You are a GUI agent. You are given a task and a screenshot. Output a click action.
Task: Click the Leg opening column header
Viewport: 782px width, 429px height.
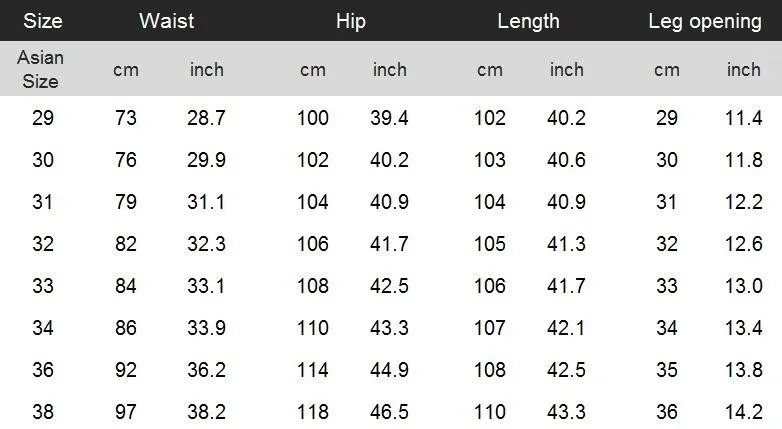[x=704, y=21]
